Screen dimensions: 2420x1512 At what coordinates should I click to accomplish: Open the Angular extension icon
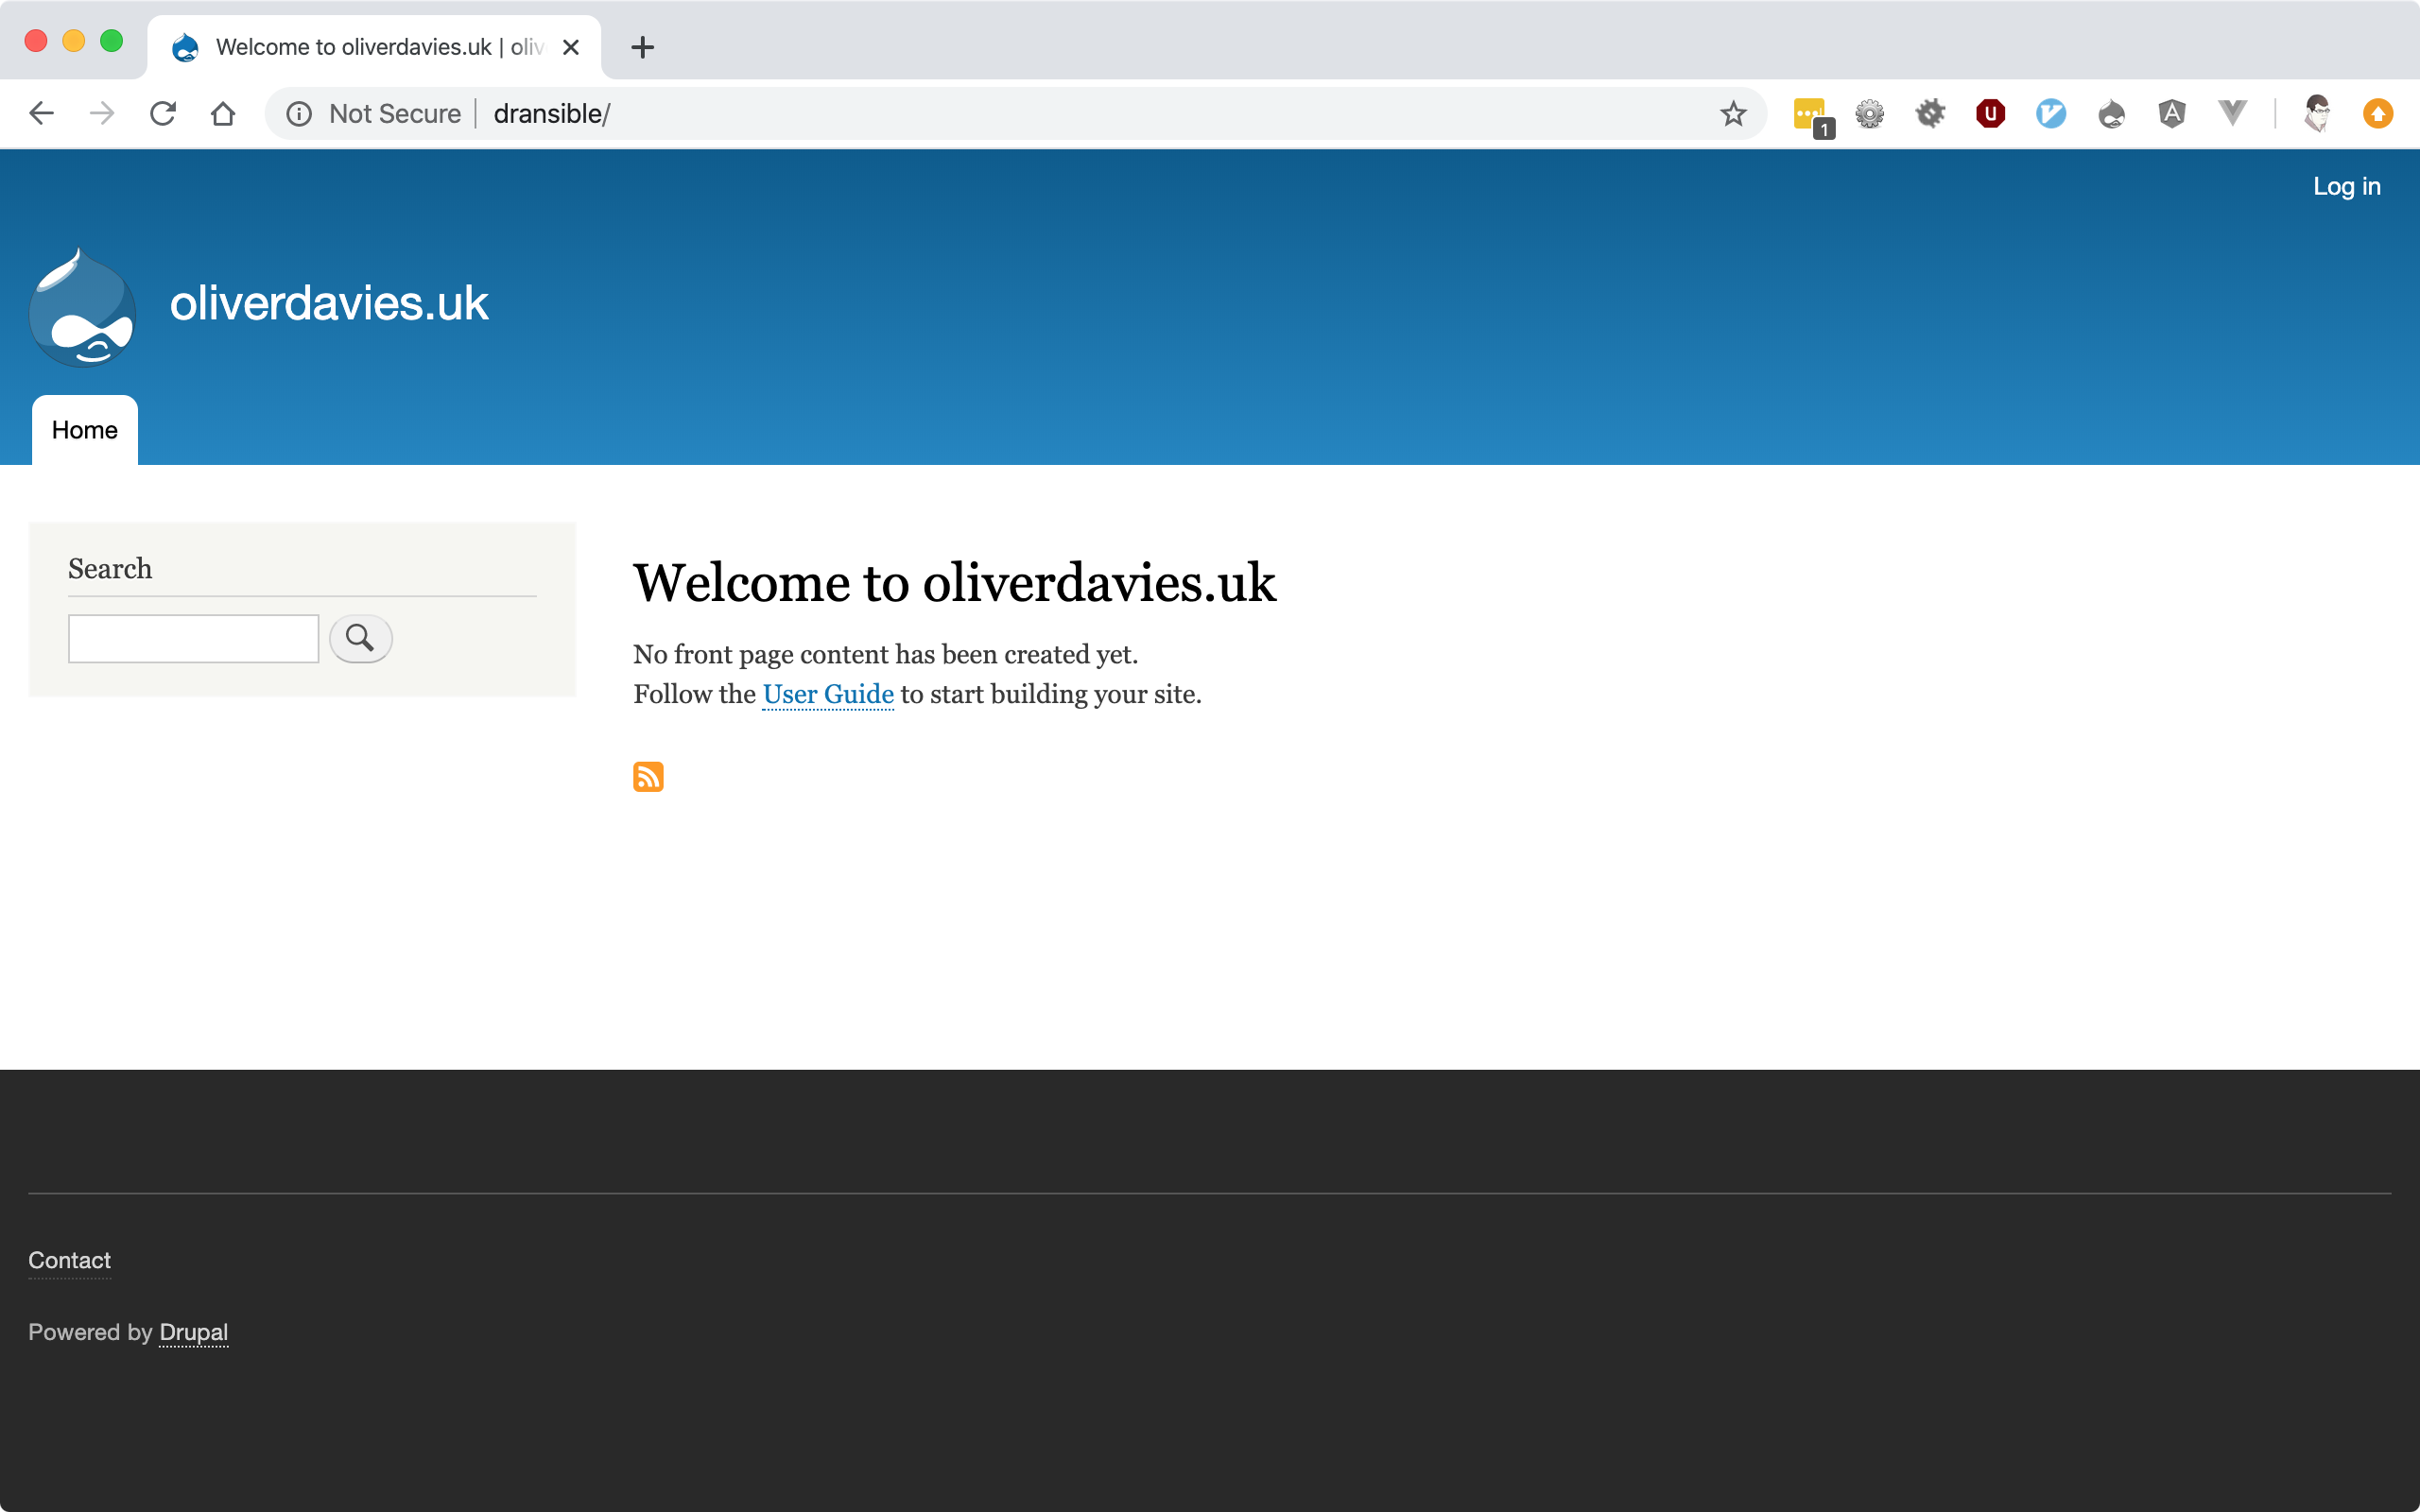coord(2171,114)
